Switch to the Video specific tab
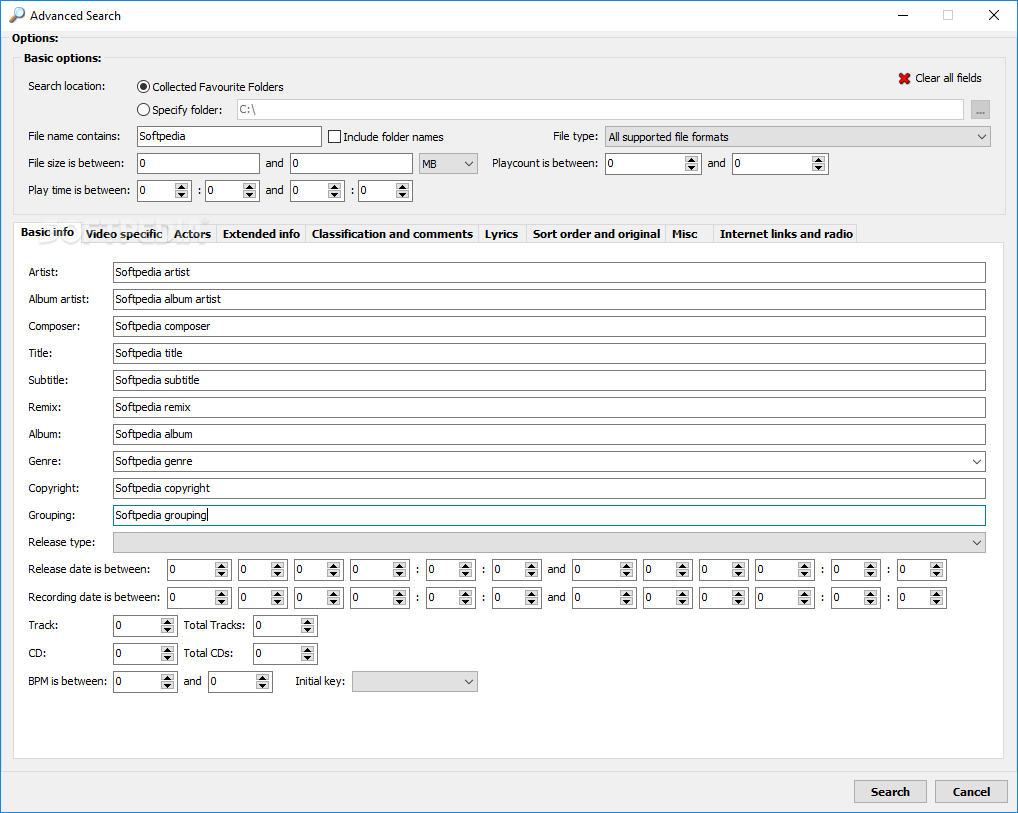The width and height of the screenshot is (1018, 813). click(x=124, y=234)
